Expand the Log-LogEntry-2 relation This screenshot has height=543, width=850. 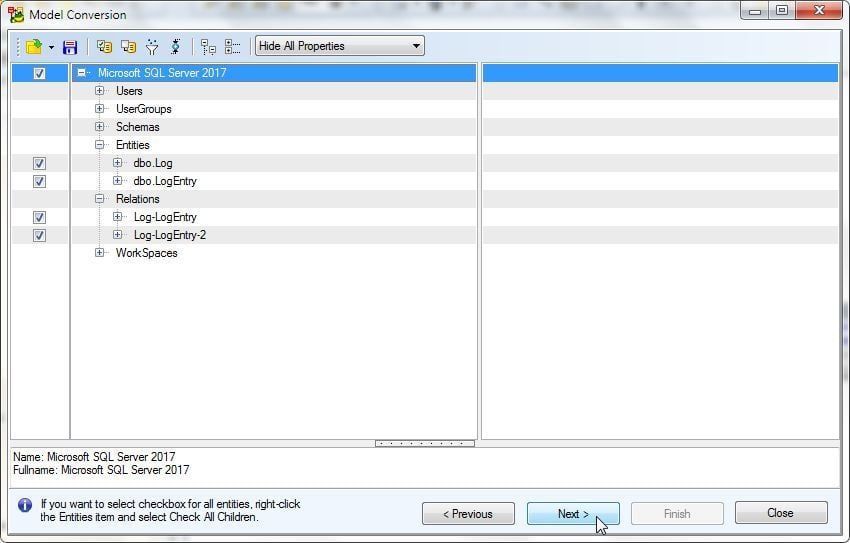[117, 235]
